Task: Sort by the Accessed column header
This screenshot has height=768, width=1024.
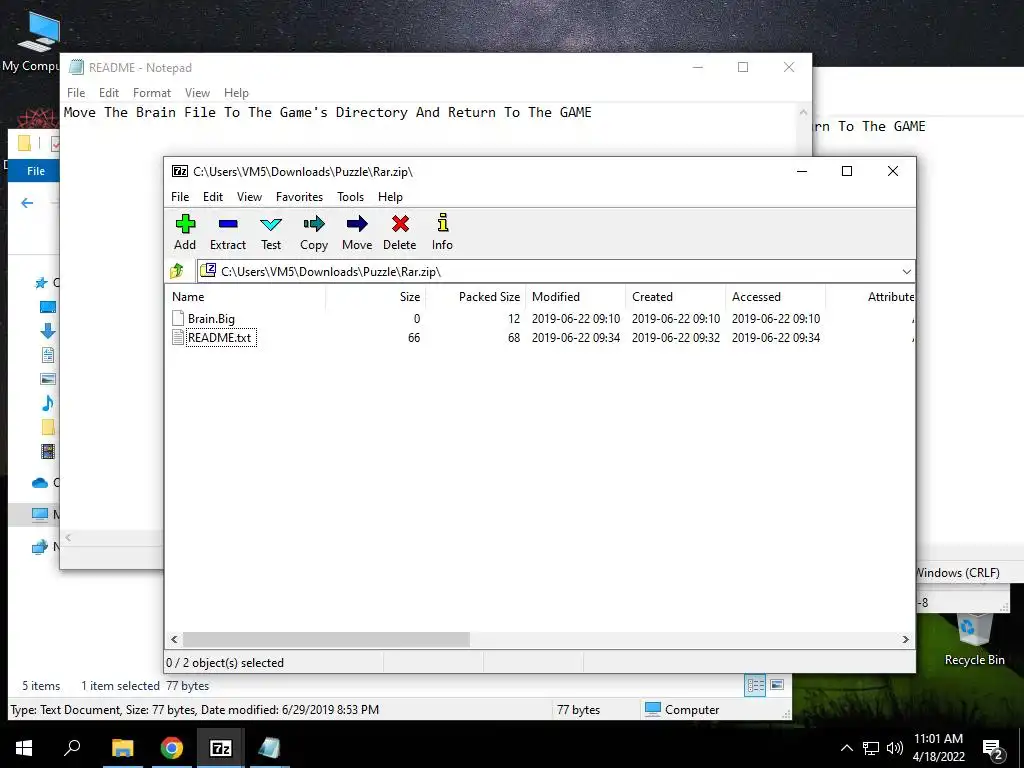Action: click(775, 296)
